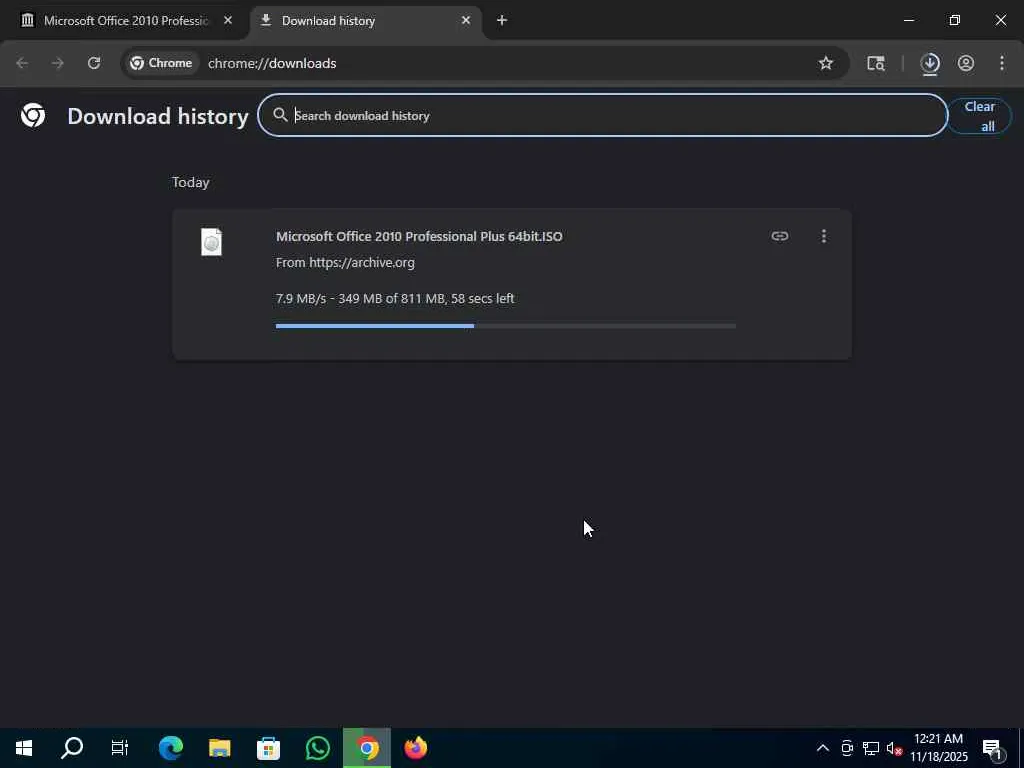Switch to Microsoft Office 2010 Professional tab
1024x768 pixels.
pyautogui.click(x=125, y=20)
